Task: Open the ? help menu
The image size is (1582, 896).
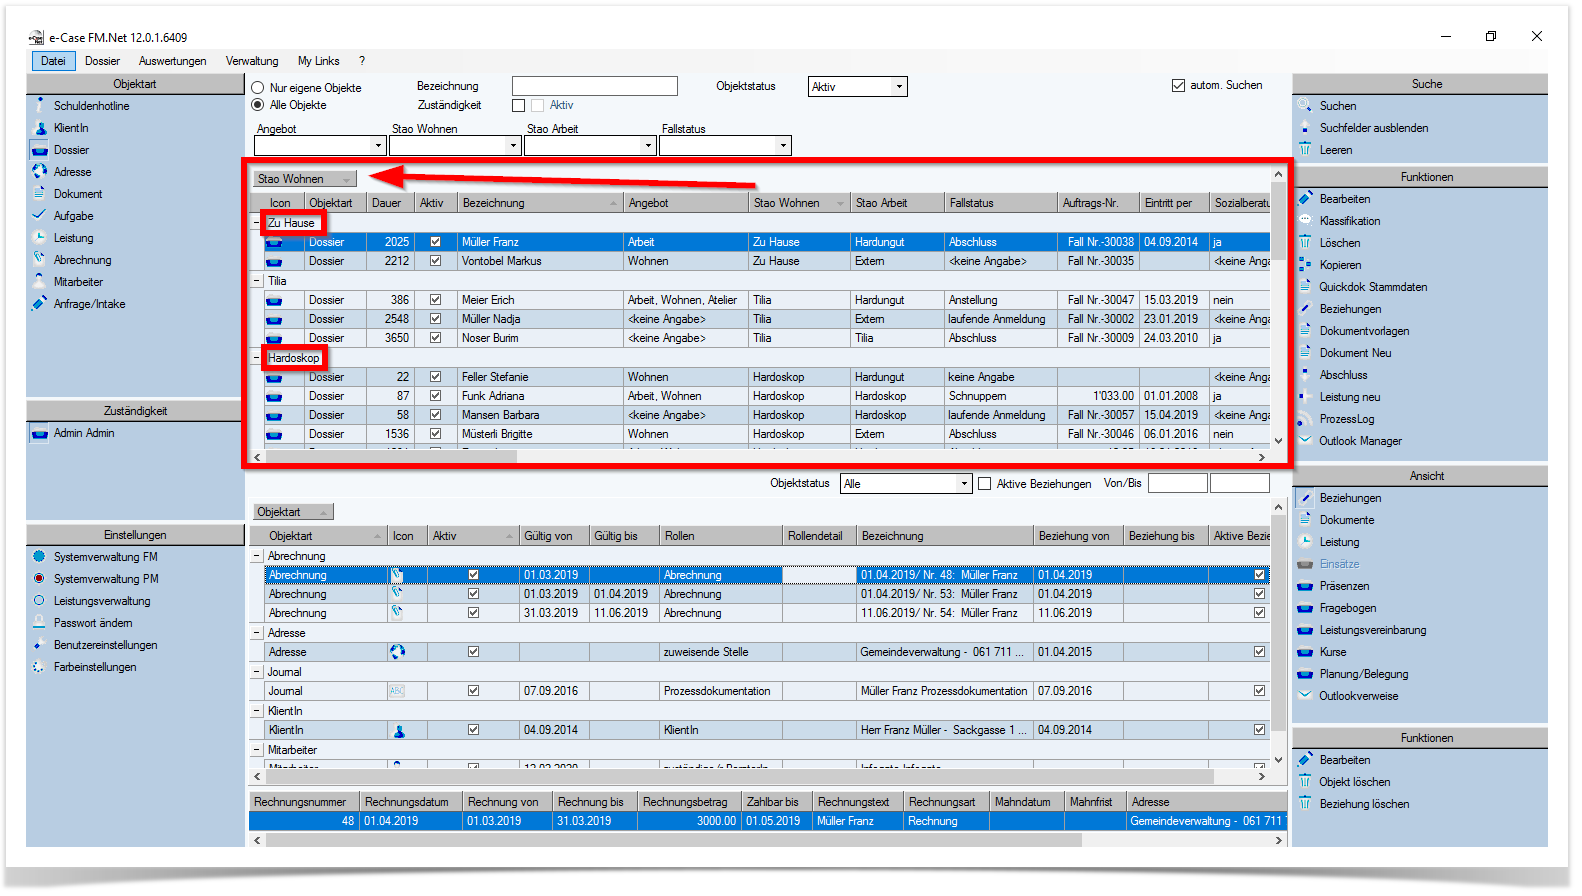Action: [362, 61]
